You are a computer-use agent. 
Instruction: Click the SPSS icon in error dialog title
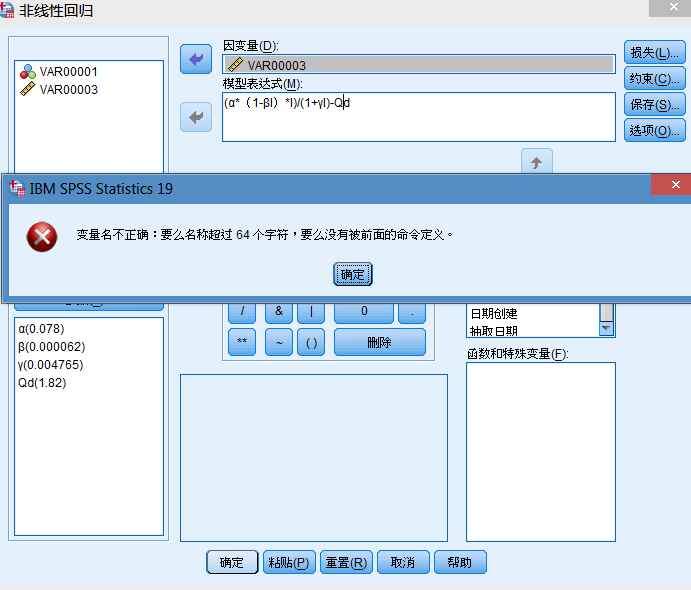17,189
